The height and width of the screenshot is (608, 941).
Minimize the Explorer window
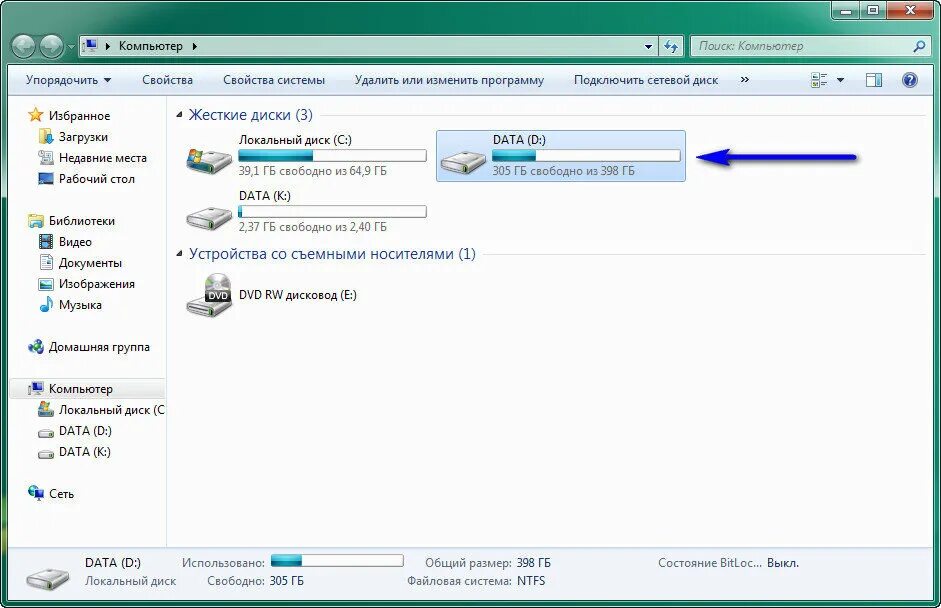[846, 10]
